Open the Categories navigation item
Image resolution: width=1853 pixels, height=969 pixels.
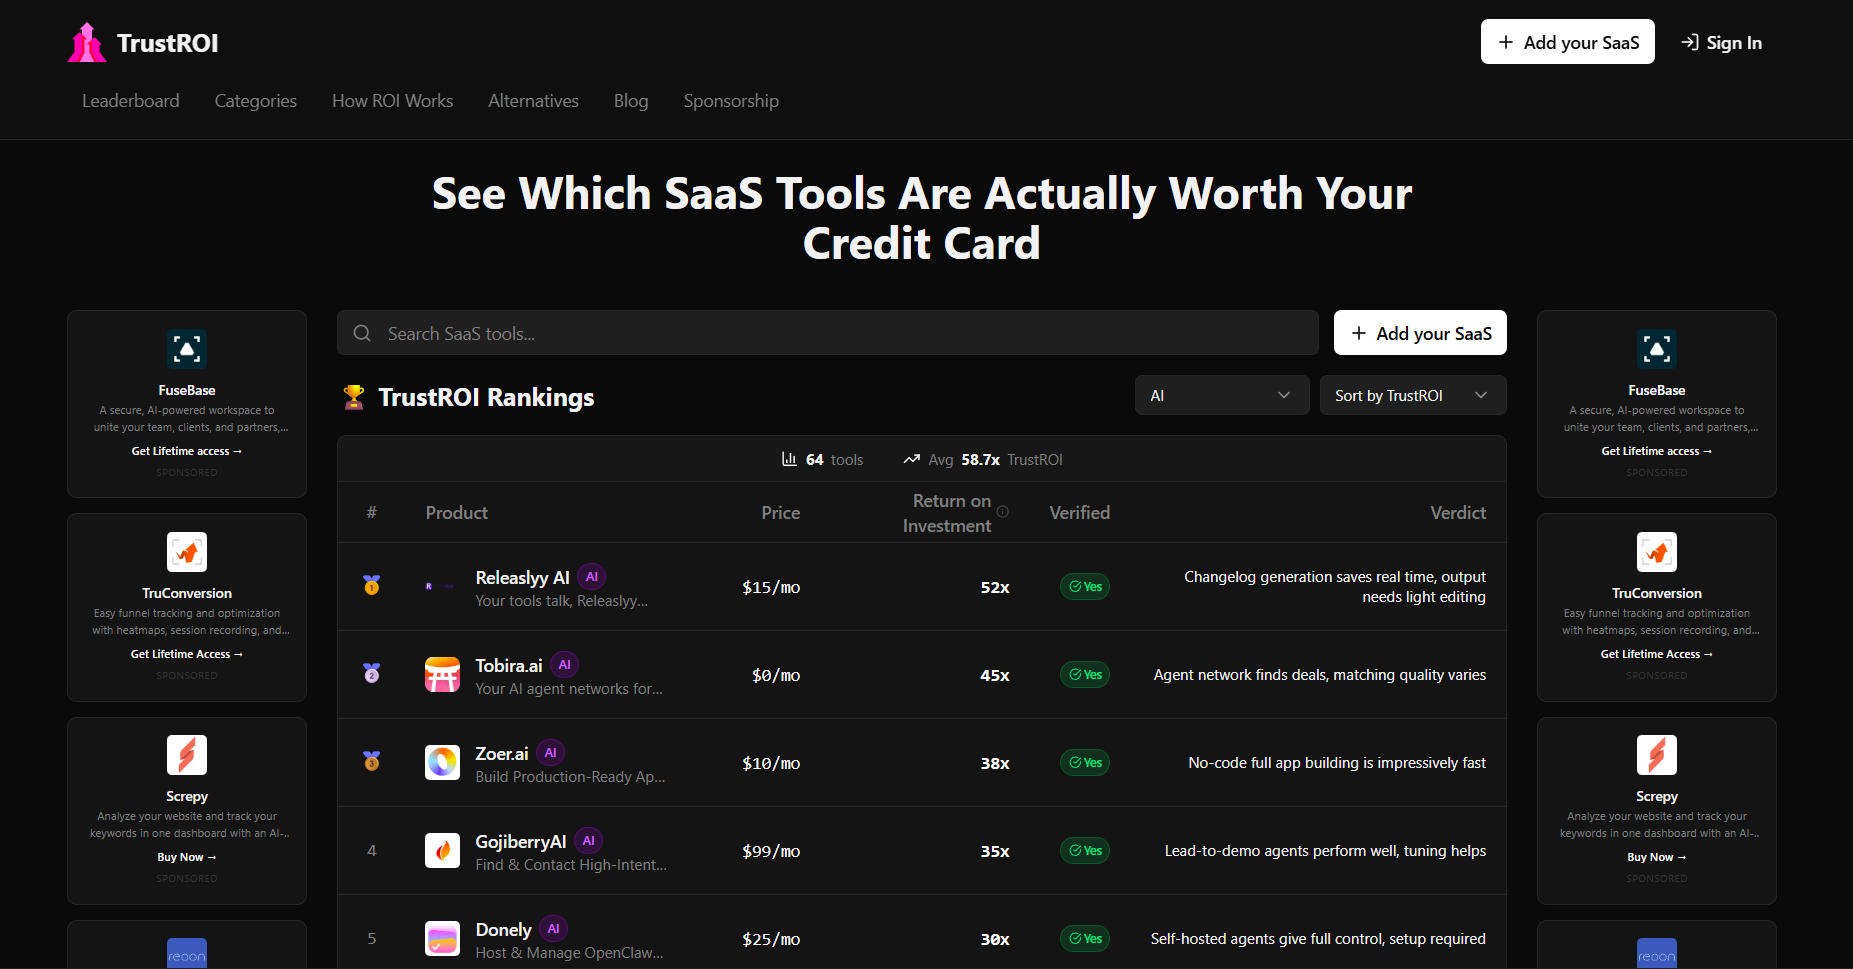click(x=255, y=101)
